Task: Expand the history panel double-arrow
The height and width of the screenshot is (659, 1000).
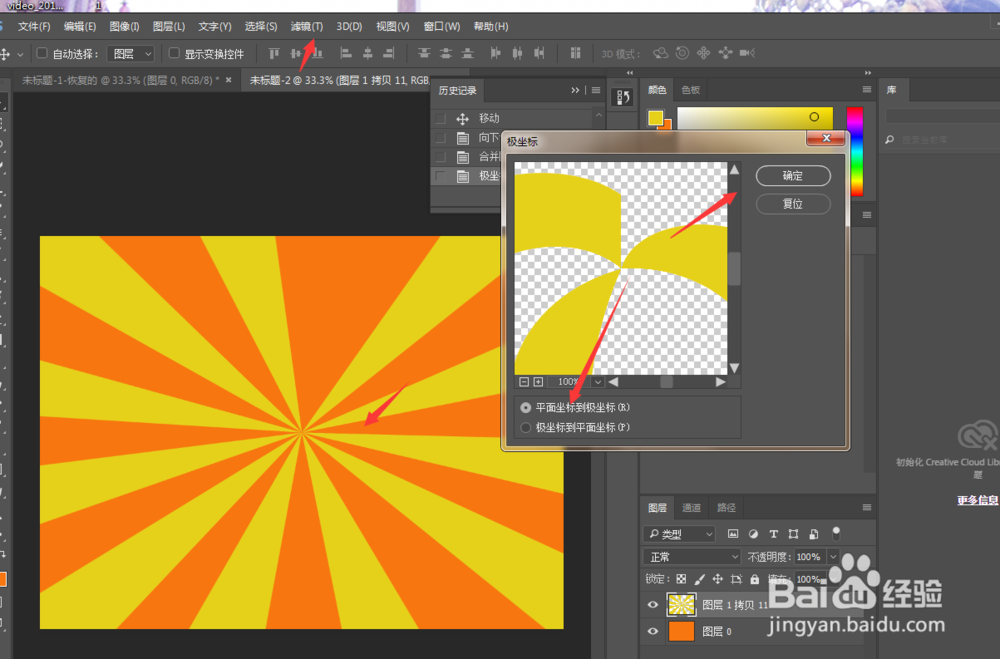Action: 575,91
